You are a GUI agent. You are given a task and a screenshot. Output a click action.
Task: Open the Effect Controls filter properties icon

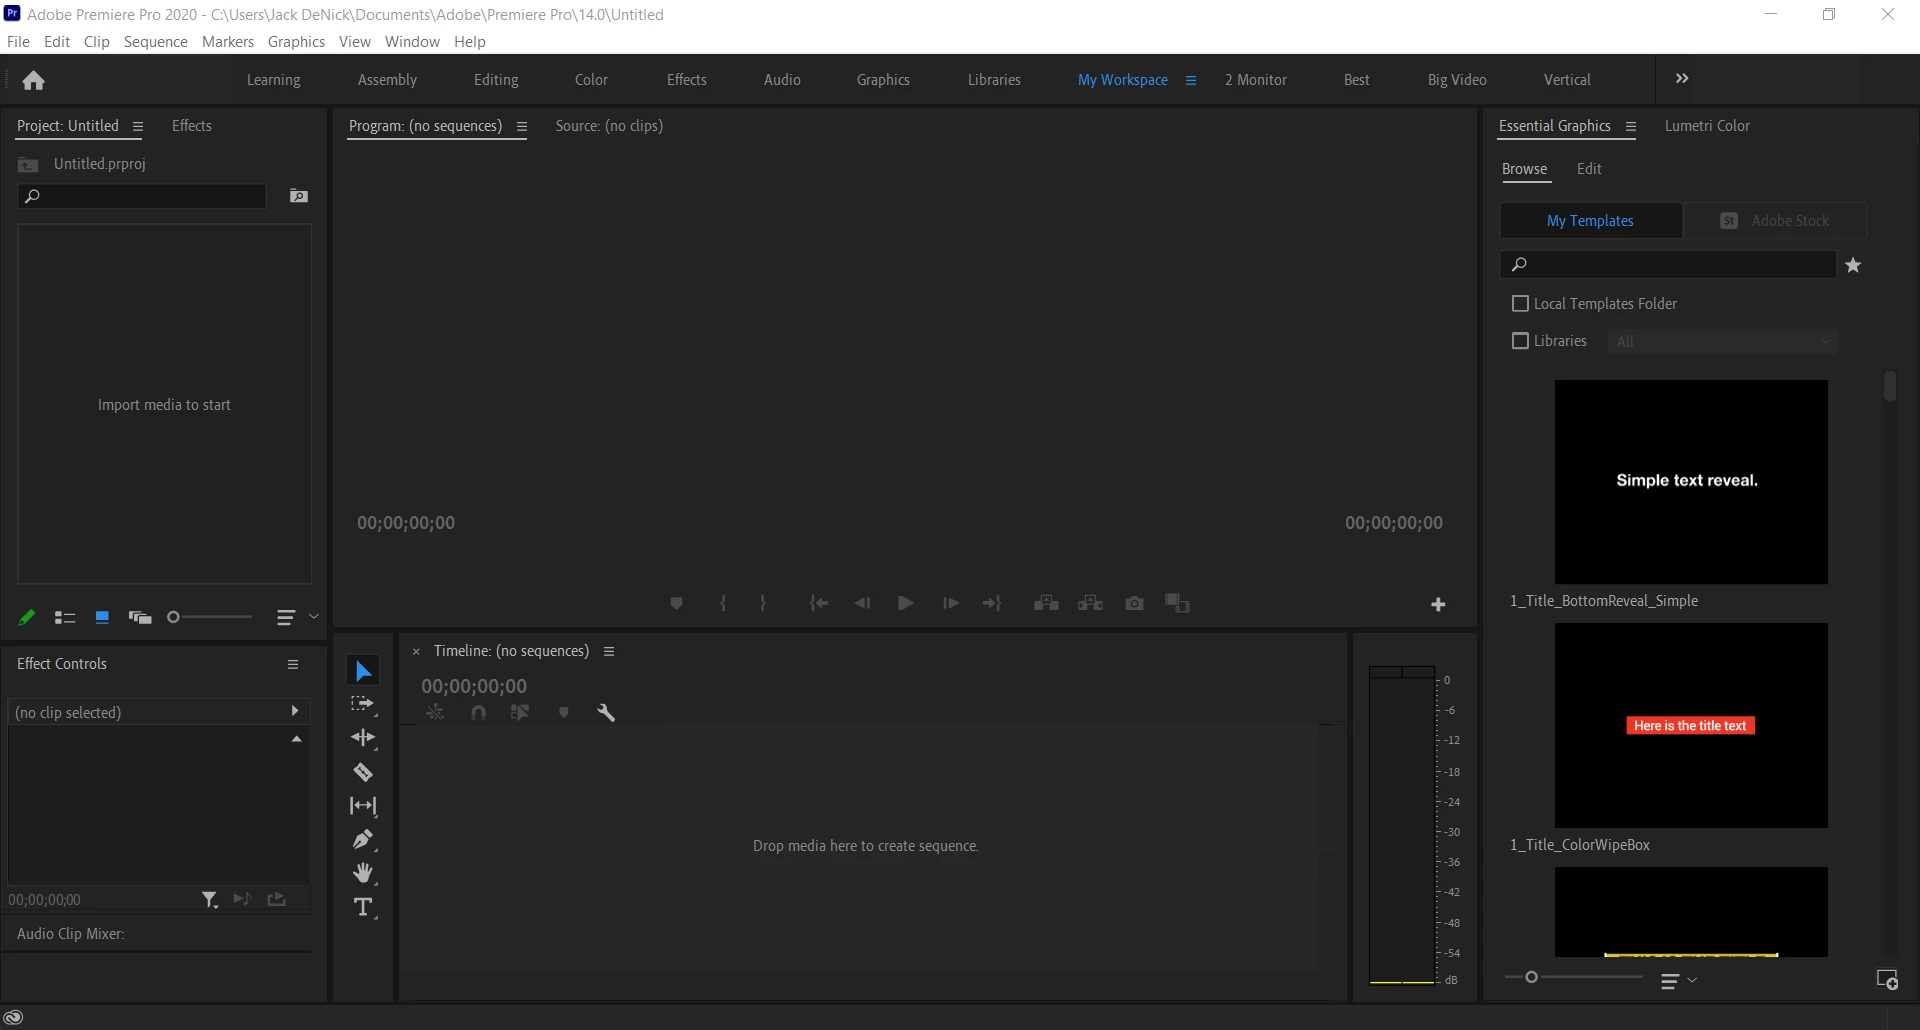tap(209, 900)
